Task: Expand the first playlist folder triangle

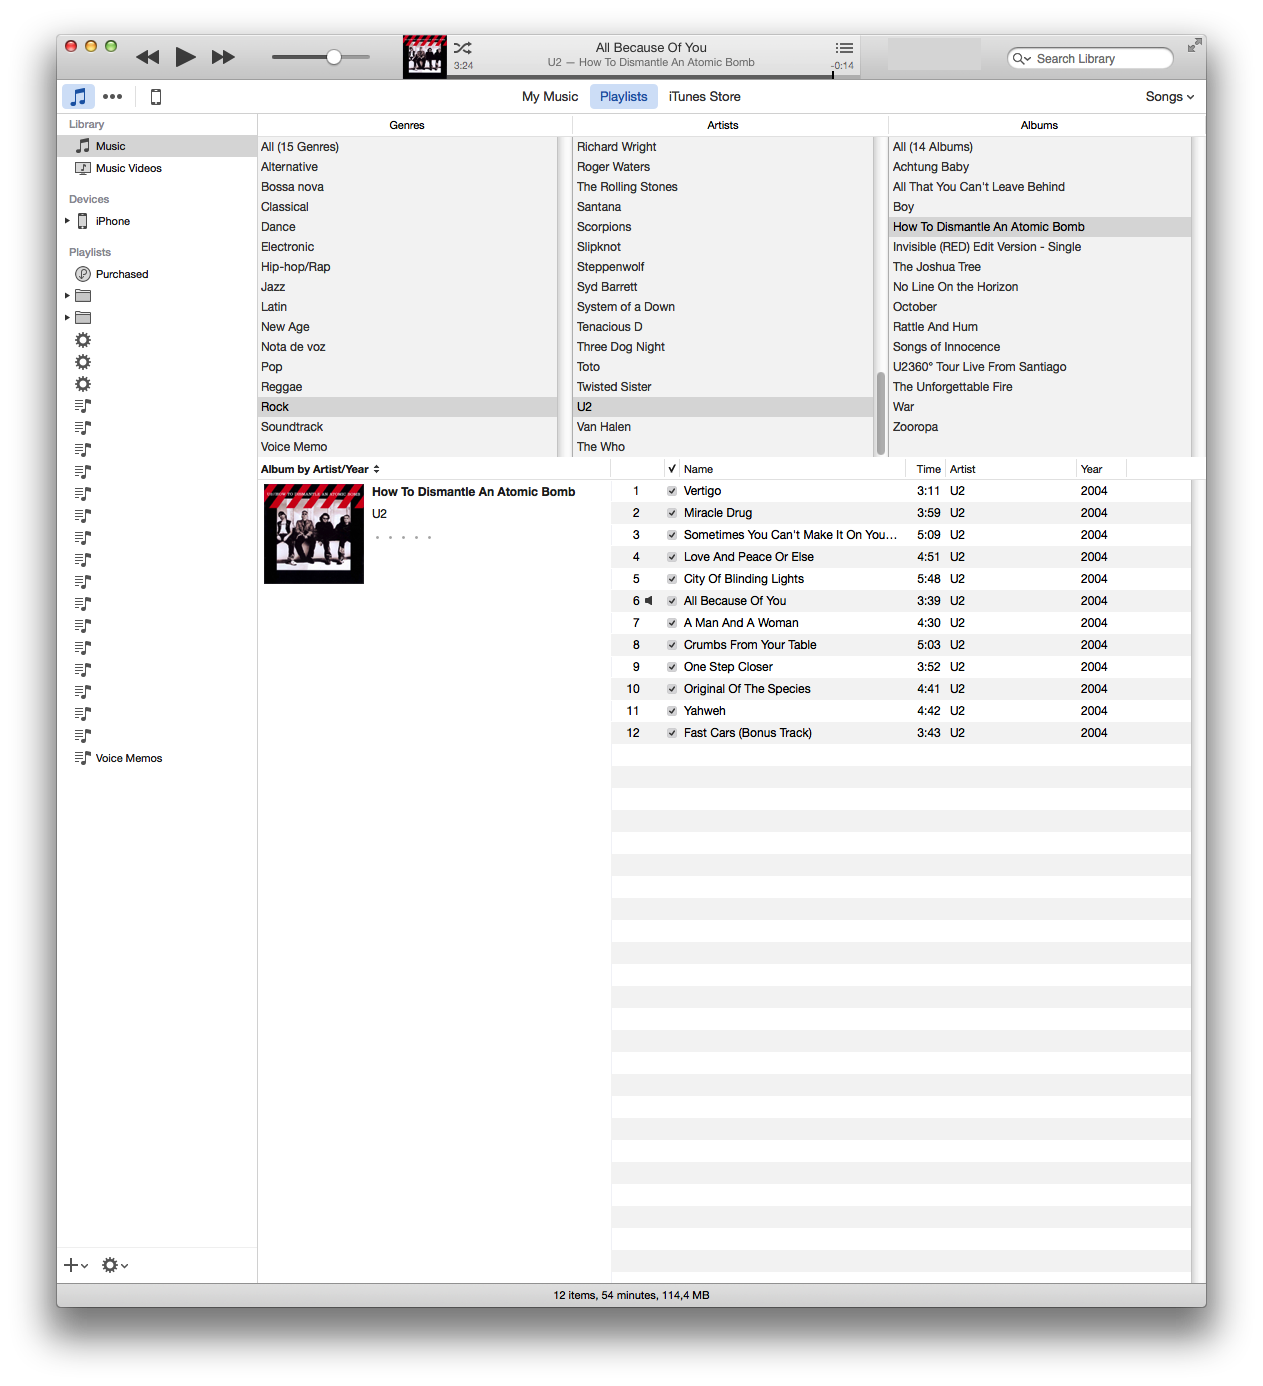Action: (x=67, y=296)
